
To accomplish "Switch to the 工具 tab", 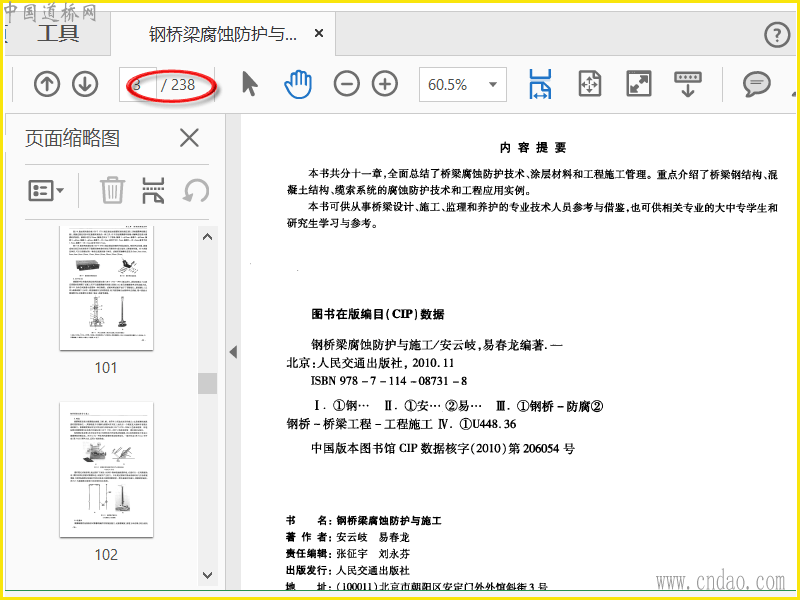I will [58, 34].
